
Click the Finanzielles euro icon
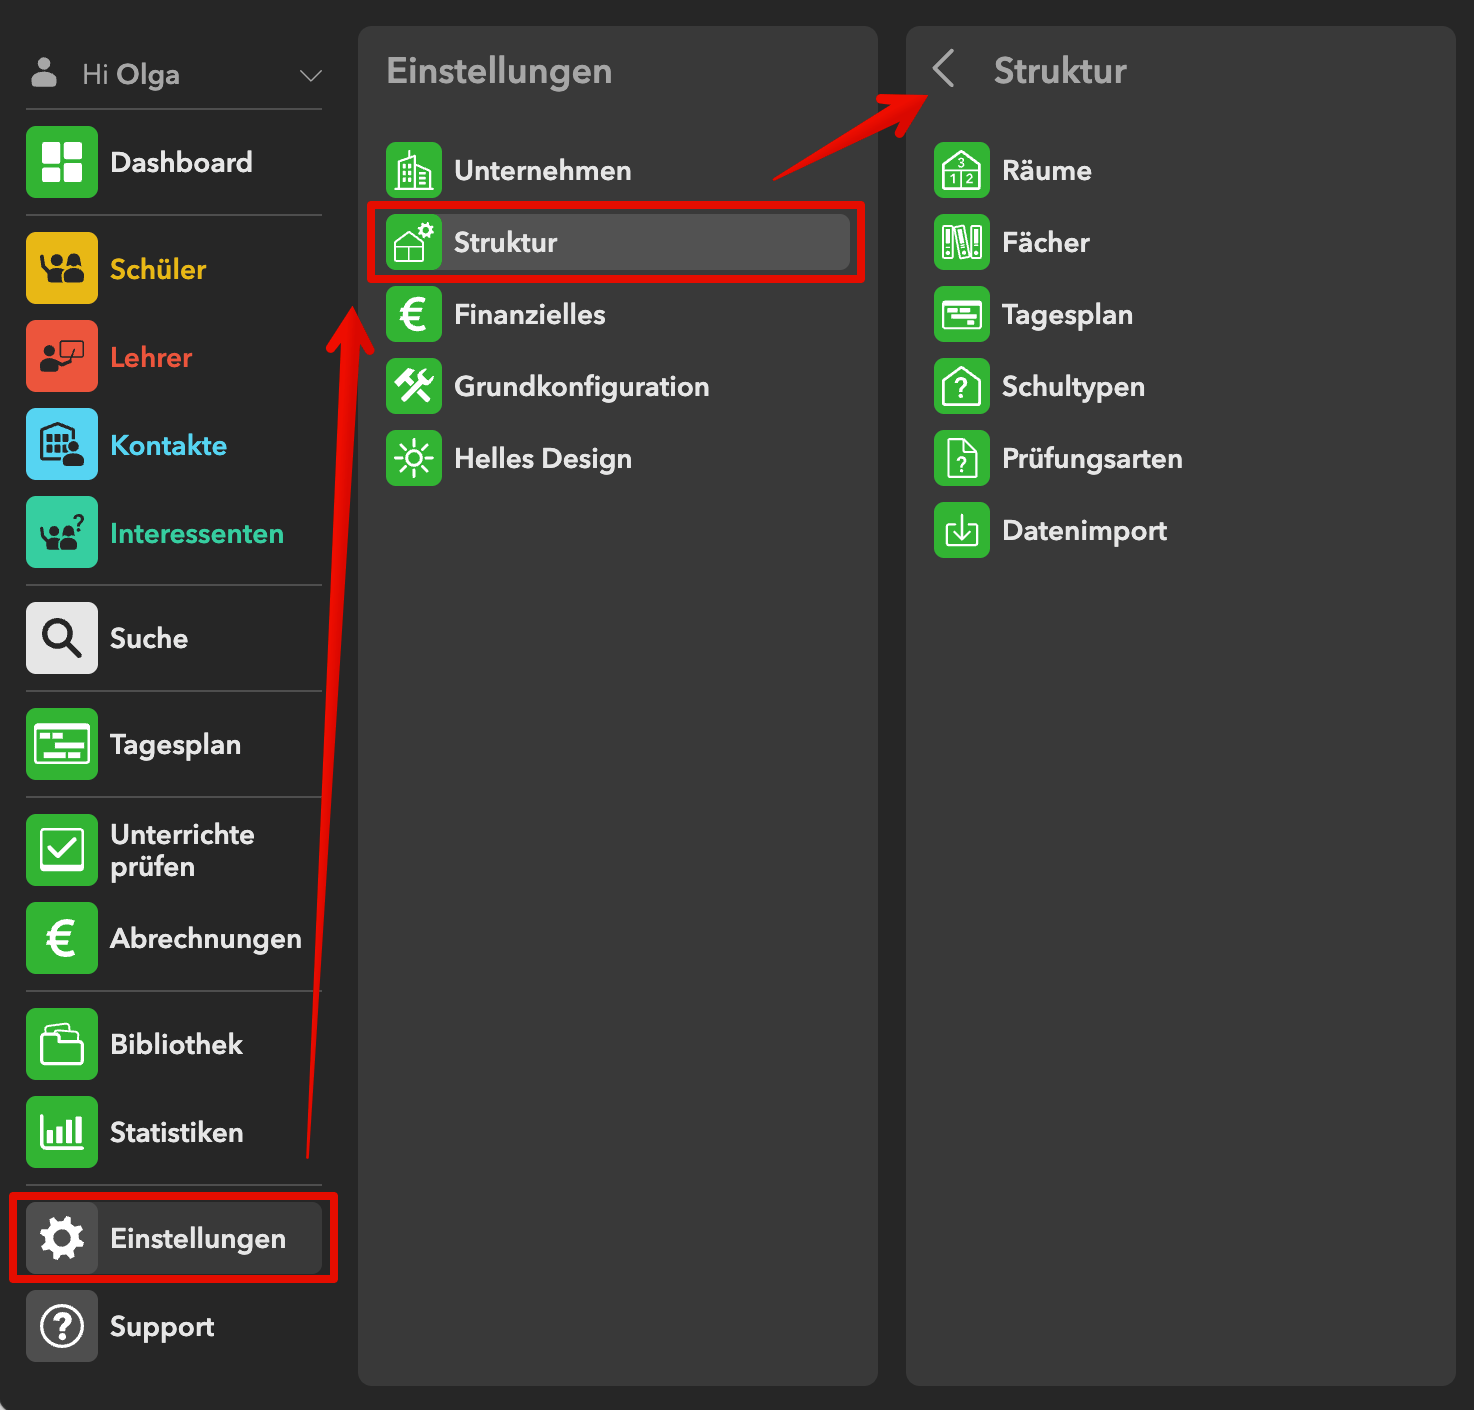[414, 314]
